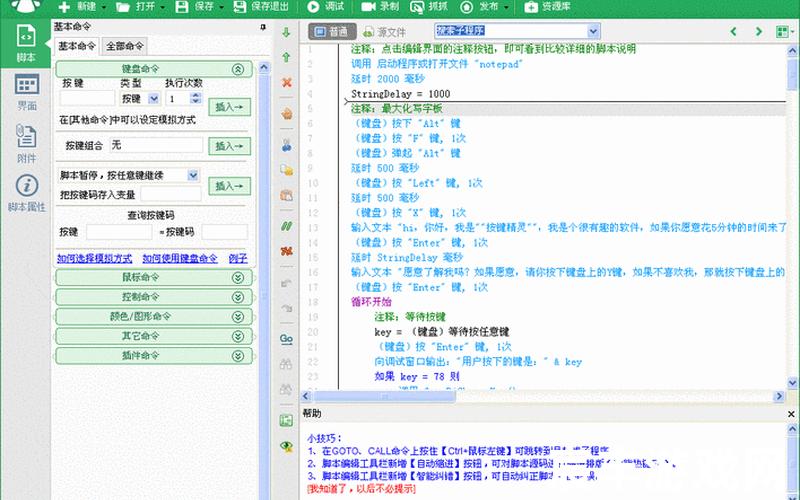Viewport: 800px width, 500px height.
Task: Click the green layout icon above the eye
Action: click(286, 420)
